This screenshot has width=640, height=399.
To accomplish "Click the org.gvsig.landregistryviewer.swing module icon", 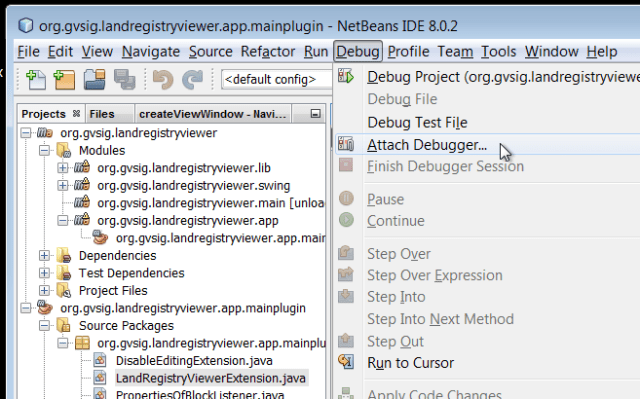I will click(82, 185).
